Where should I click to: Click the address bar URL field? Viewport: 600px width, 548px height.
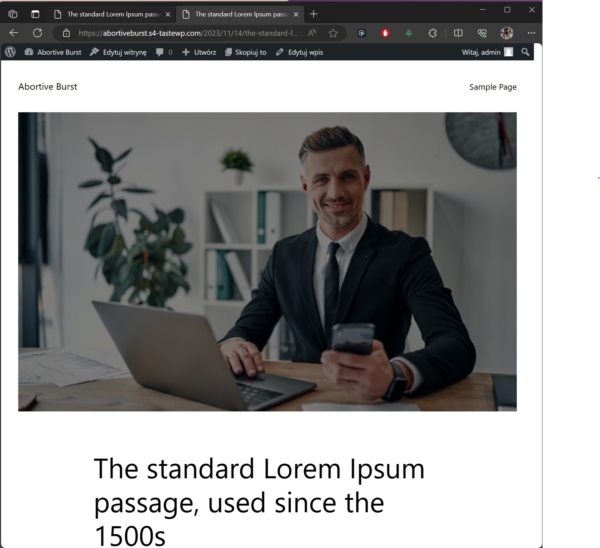(188, 33)
